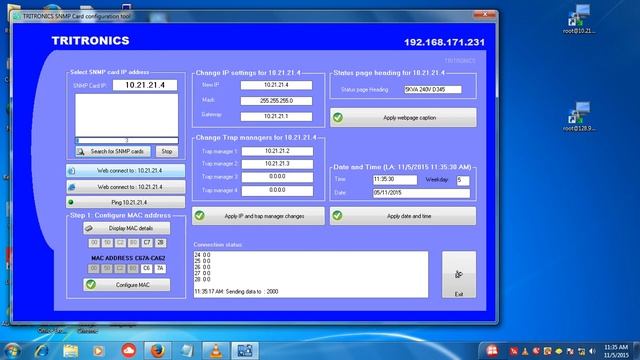Click the search progress bar under card list
Screen dimensions: 640x360
(127, 140)
